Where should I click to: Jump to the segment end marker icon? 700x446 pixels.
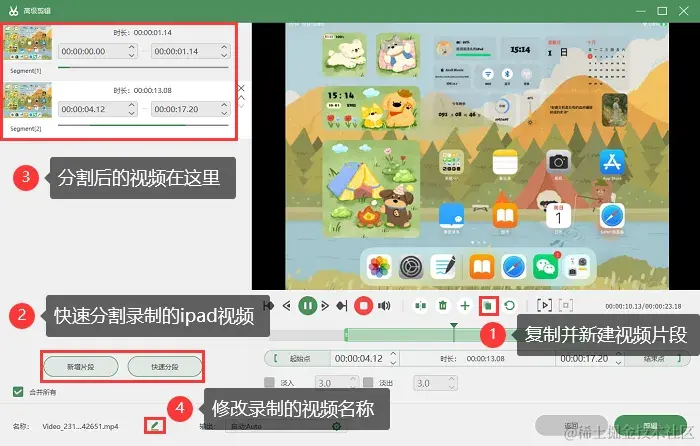[342, 306]
